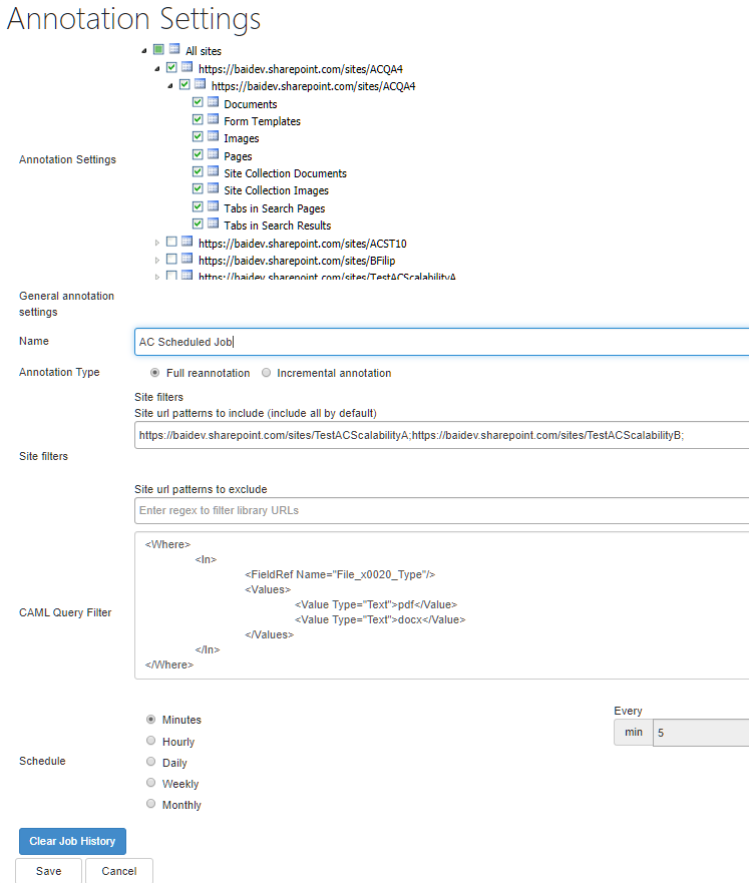The image size is (749, 883).
Task: Click the library icon next to Images
Action: (x=212, y=137)
